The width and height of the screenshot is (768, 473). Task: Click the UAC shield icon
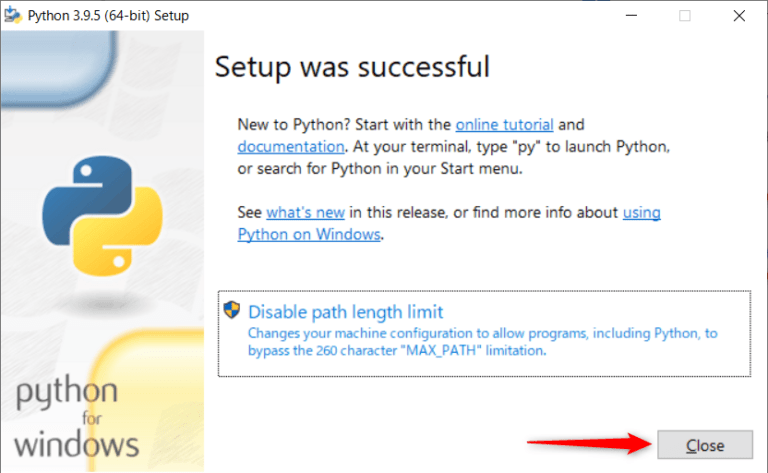(x=232, y=310)
